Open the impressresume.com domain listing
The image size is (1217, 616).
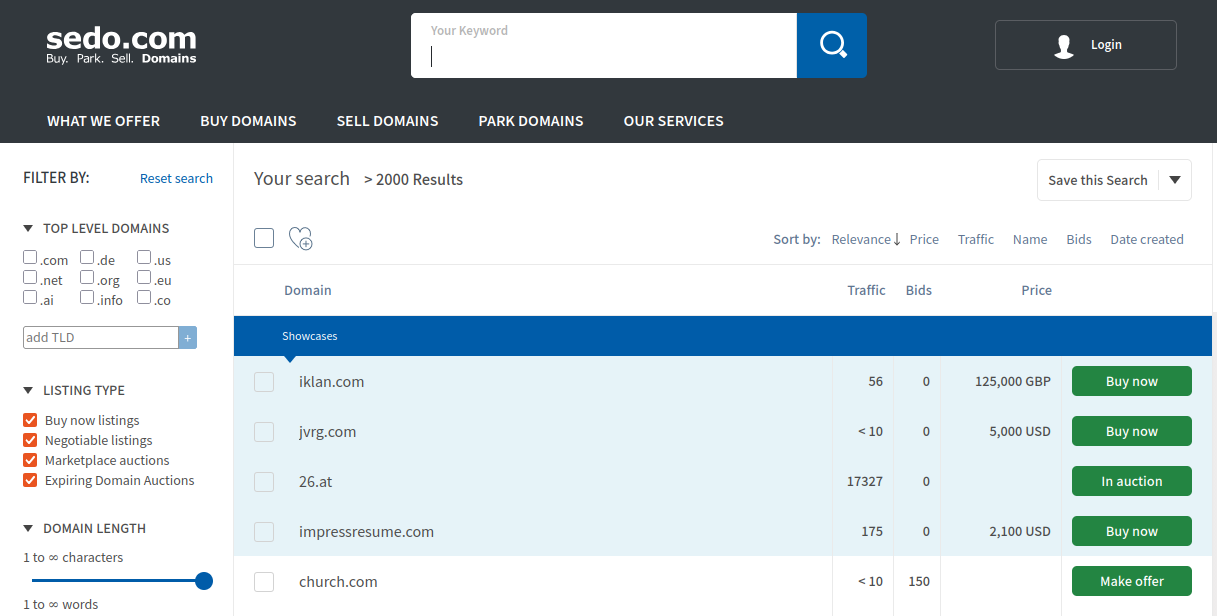pyautogui.click(x=366, y=532)
